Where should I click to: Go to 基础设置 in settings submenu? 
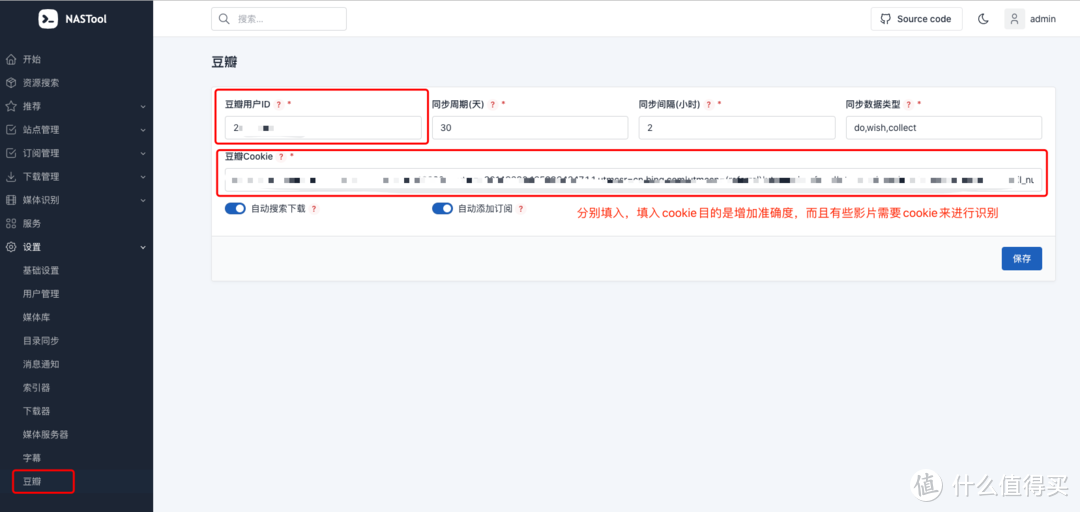tap(41, 271)
